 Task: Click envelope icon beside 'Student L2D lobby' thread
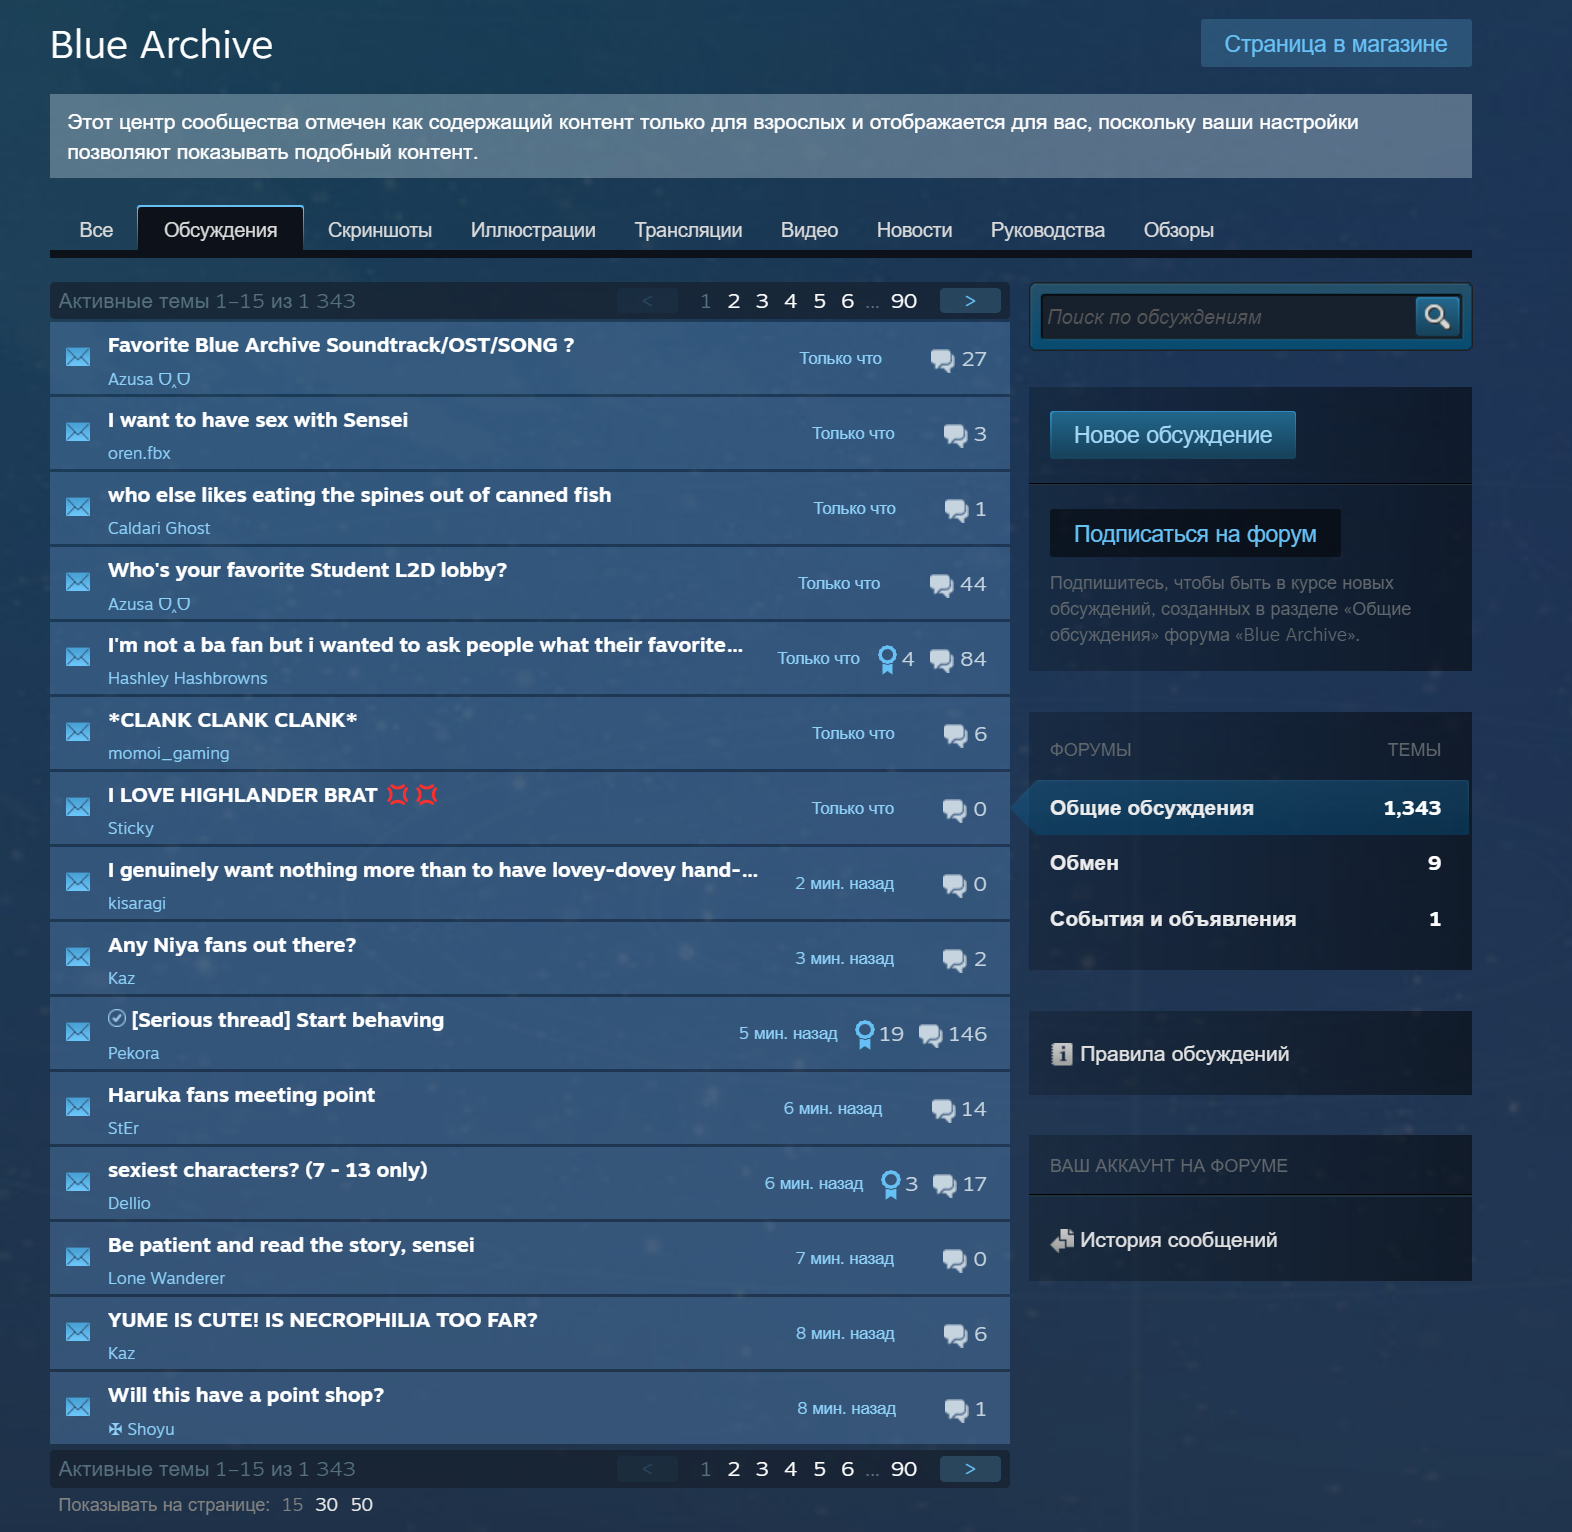tap(78, 582)
